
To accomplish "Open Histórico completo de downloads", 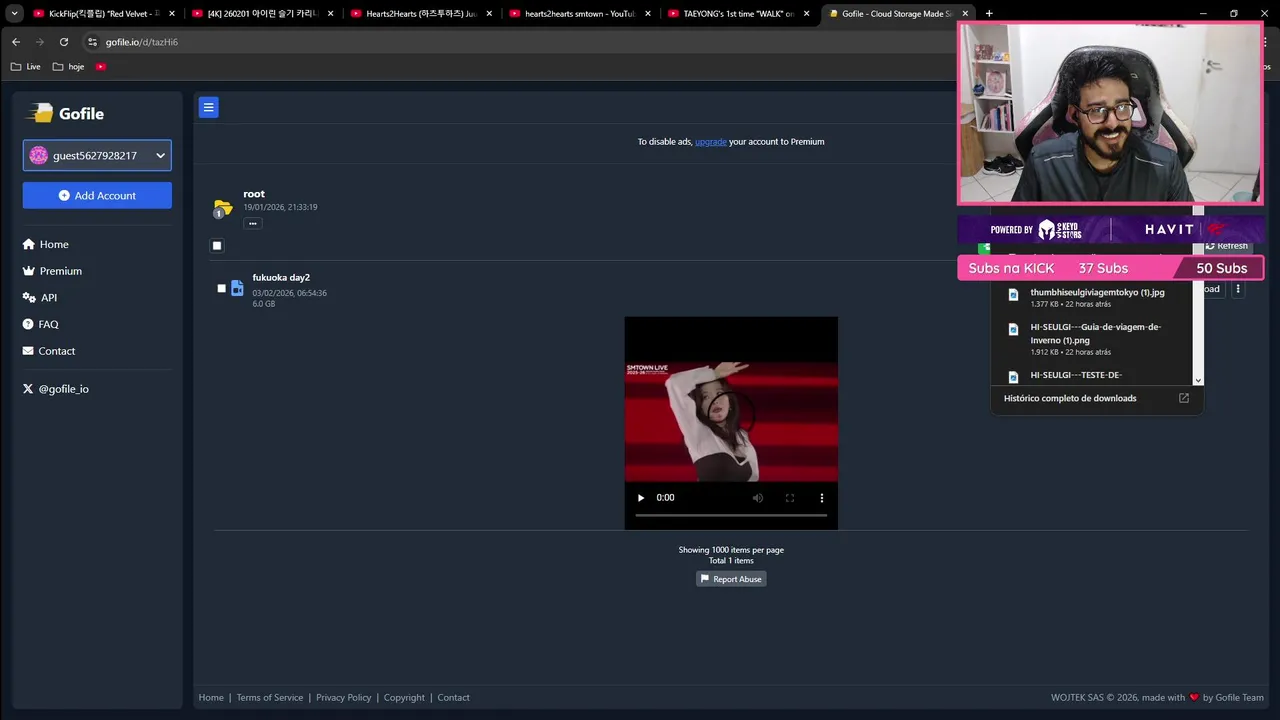I will point(1070,398).
